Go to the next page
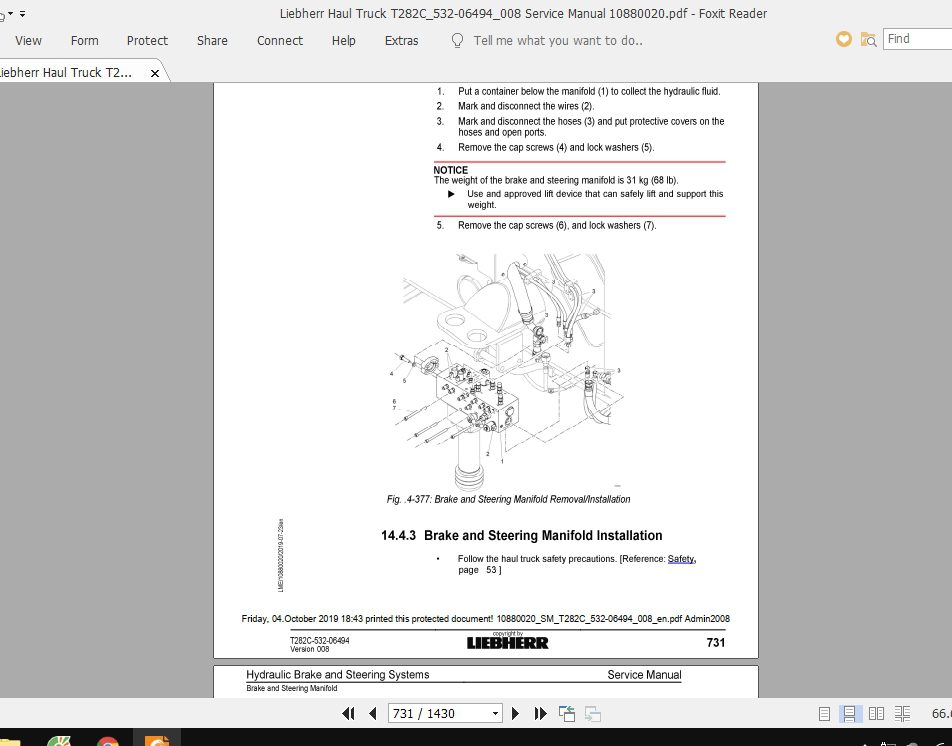 point(516,713)
